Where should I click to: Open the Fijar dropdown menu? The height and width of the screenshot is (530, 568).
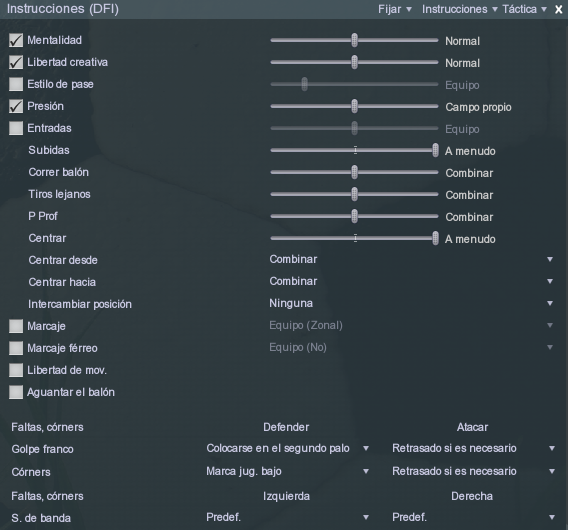395,9
